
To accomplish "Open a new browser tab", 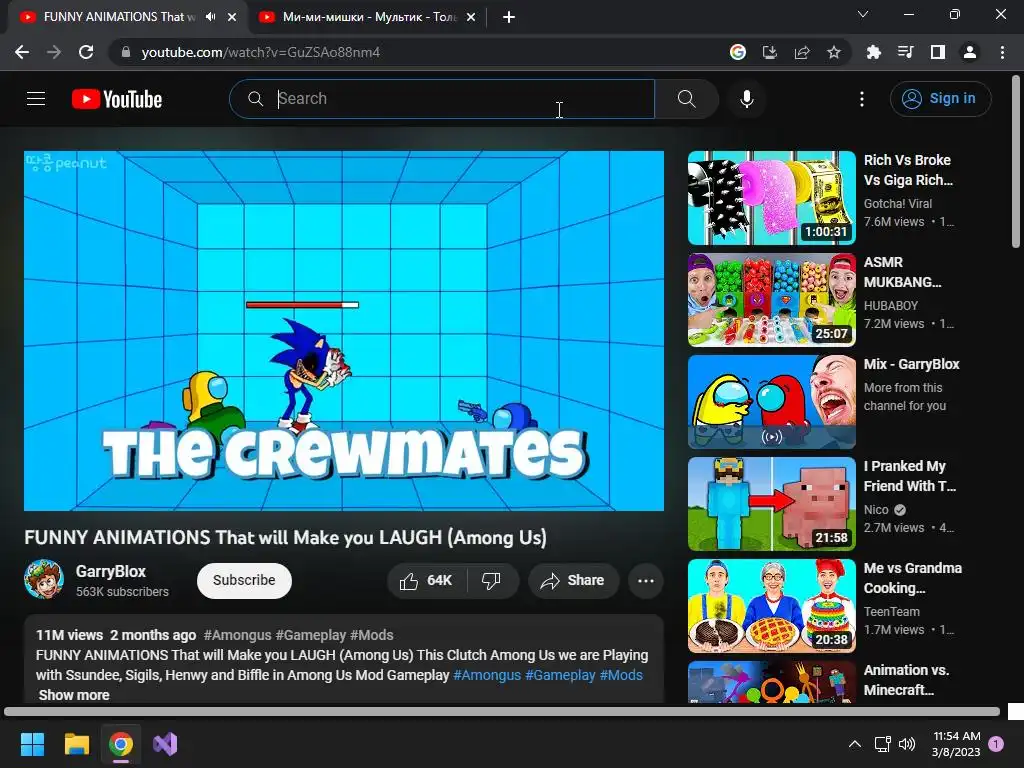I will (509, 17).
